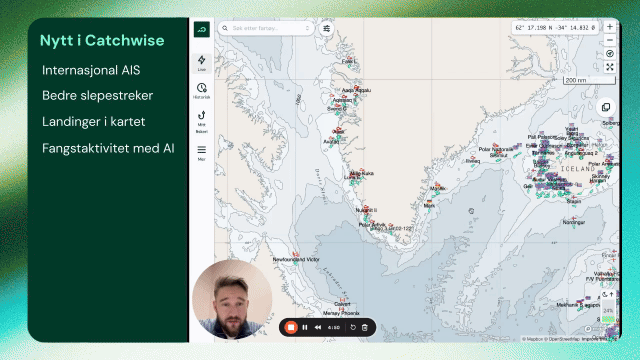
Task: Click the rewind recording button
Action: (318, 327)
